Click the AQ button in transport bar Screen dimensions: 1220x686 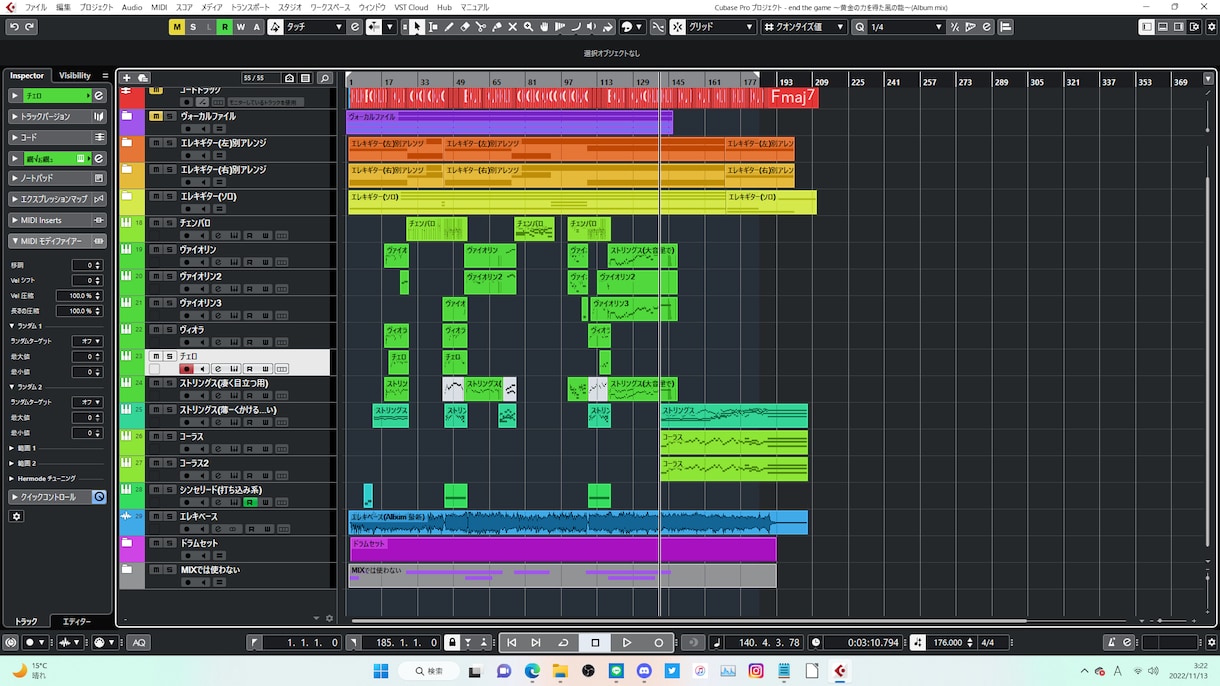[139, 642]
